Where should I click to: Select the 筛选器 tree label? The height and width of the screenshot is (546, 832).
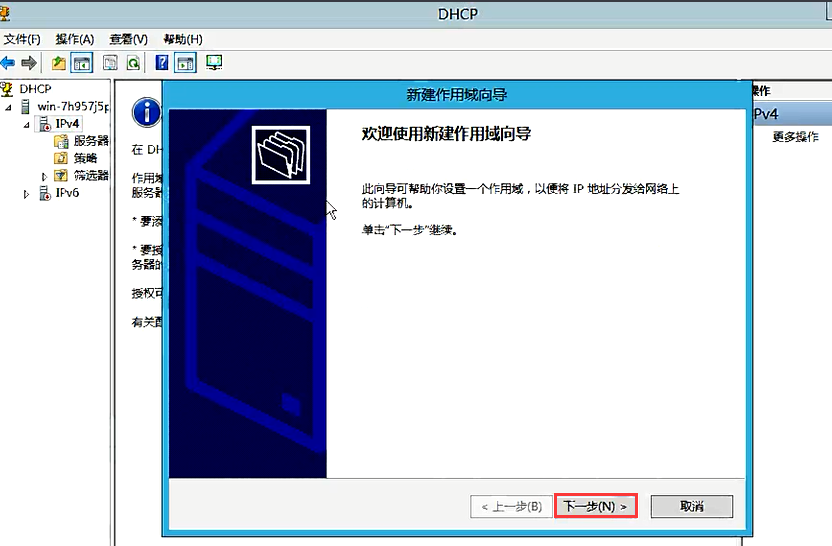tap(91, 175)
